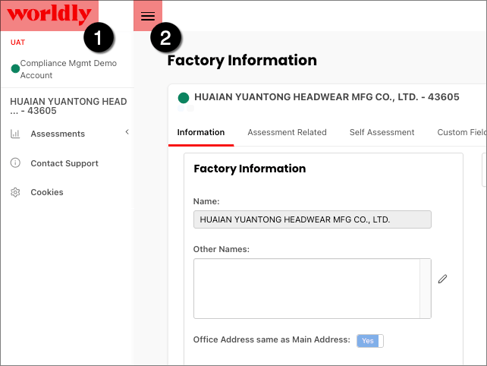Open the Custom Fields tab

[x=461, y=132]
